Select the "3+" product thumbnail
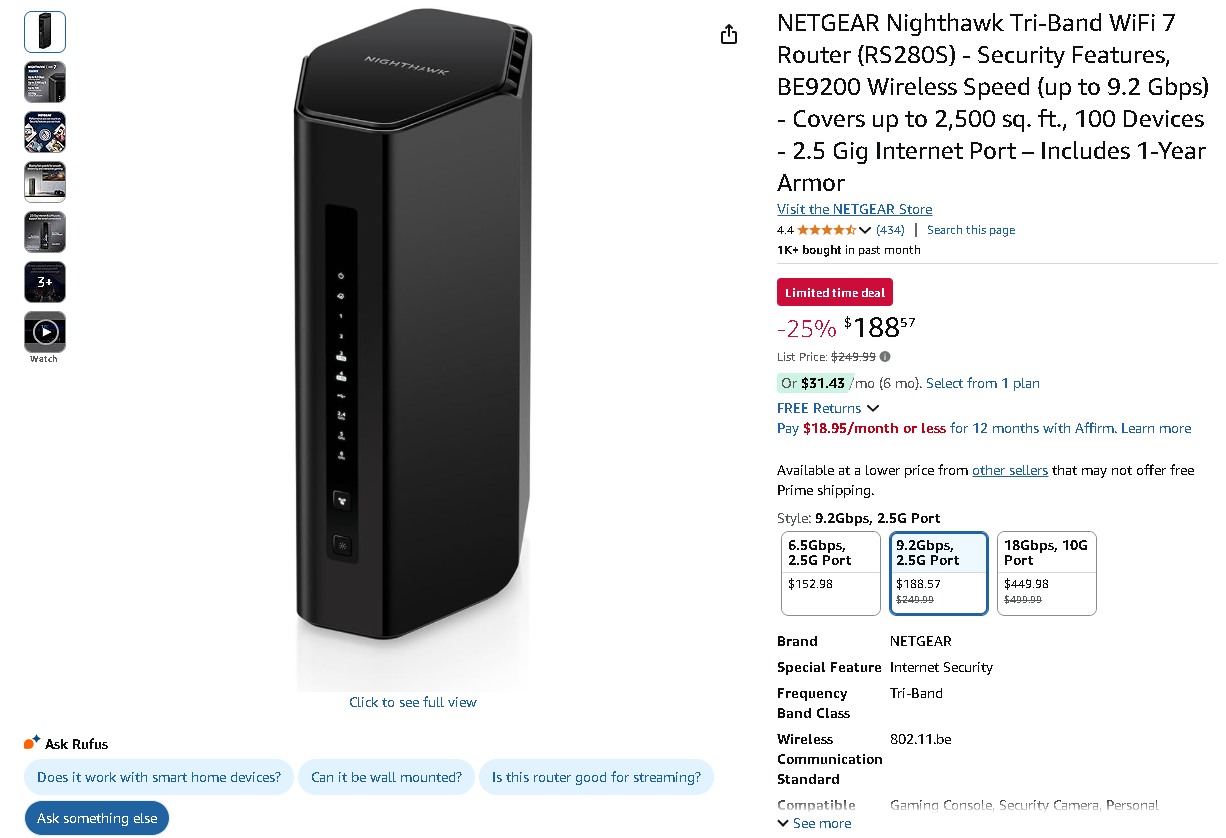Viewport: 1226px width, 838px height. [45, 282]
